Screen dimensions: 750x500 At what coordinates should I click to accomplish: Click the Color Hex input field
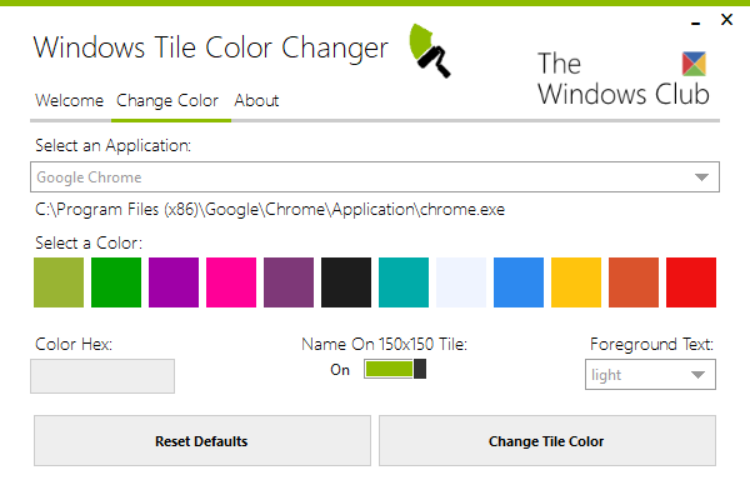[x=103, y=376]
